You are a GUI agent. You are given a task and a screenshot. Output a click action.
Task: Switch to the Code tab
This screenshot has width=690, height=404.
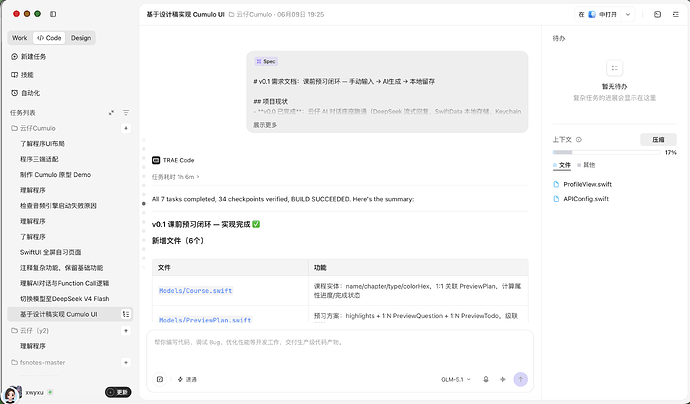pyautogui.click(x=49, y=38)
